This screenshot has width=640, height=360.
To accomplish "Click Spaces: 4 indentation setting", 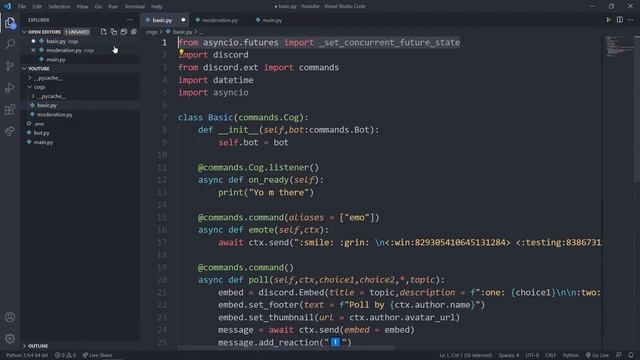I will pyautogui.click(x=509, y=355).
